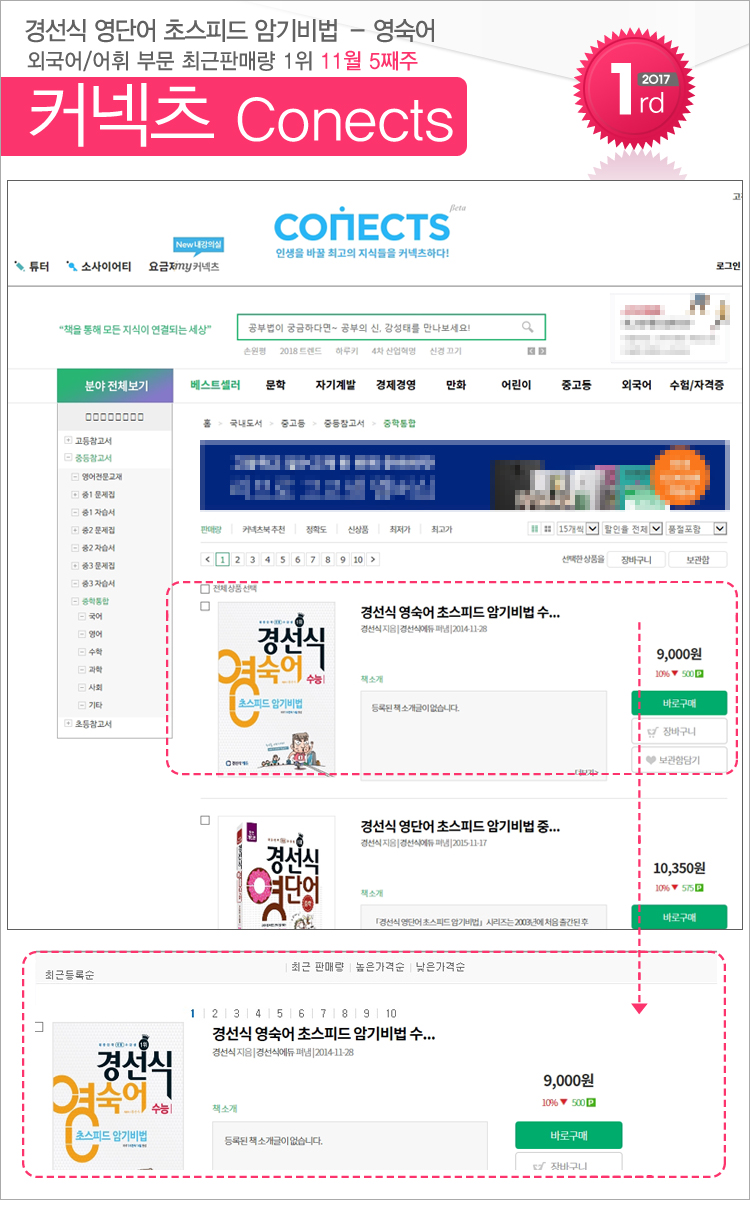The image size is (750, 1226).
Task: Click the 장바구니 button beside 선택한 상품을
Action: 636,560
